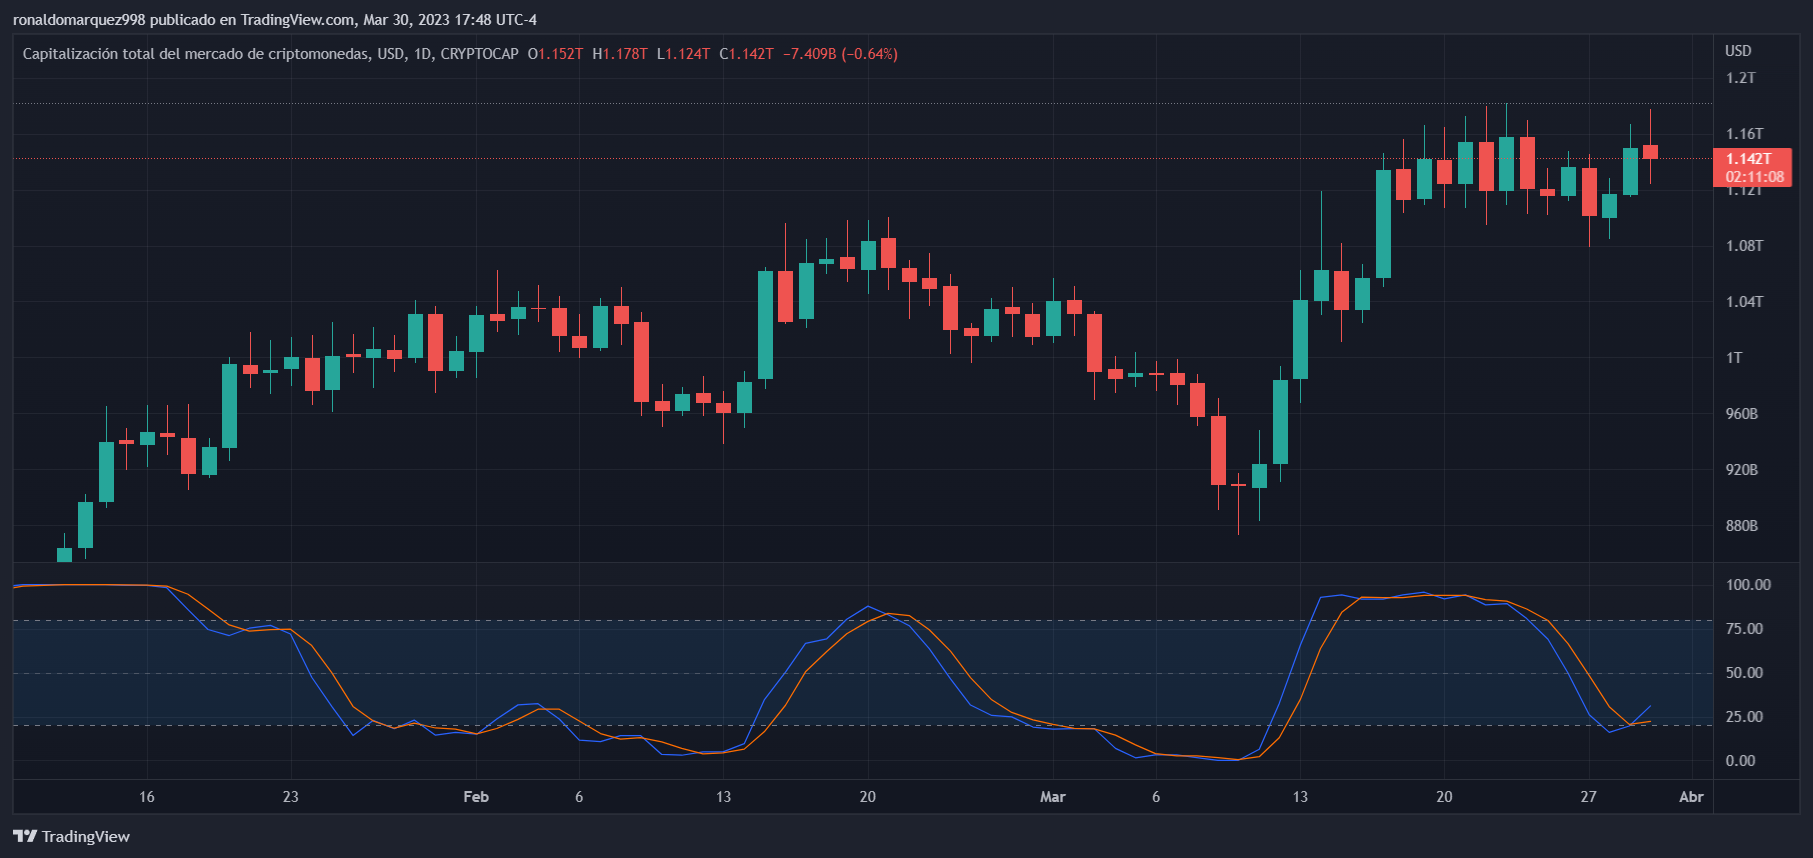Click the 25.00 oscillator axis label
Screen dimensions: 1813x858
tap(1744, 717)
